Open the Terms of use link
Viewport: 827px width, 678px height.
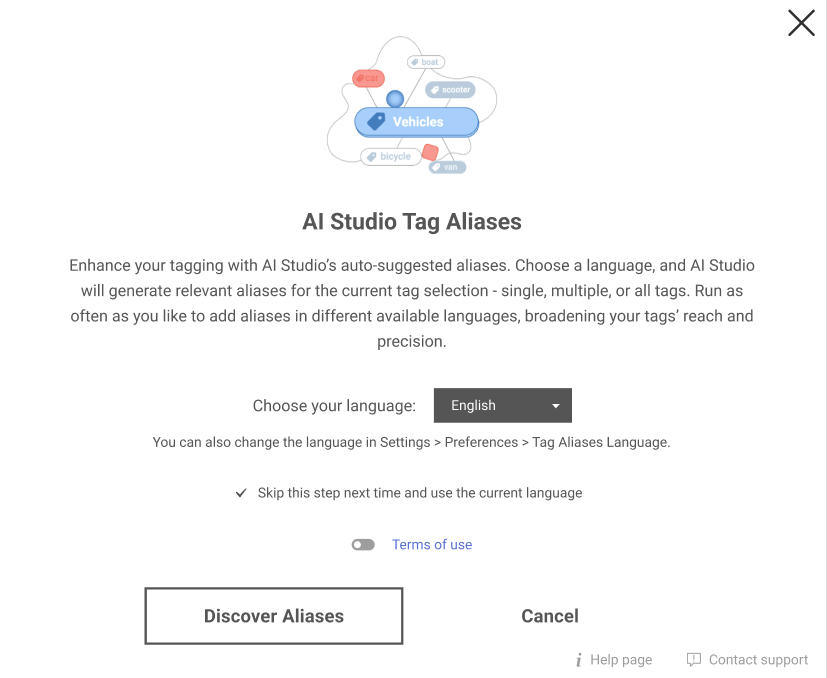coord(431,544)
